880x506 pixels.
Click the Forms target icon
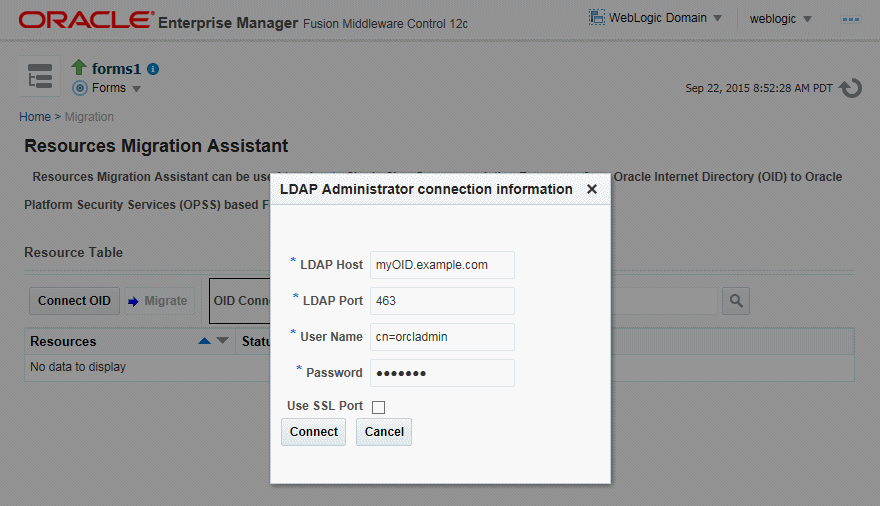click(x=80, y=88)
